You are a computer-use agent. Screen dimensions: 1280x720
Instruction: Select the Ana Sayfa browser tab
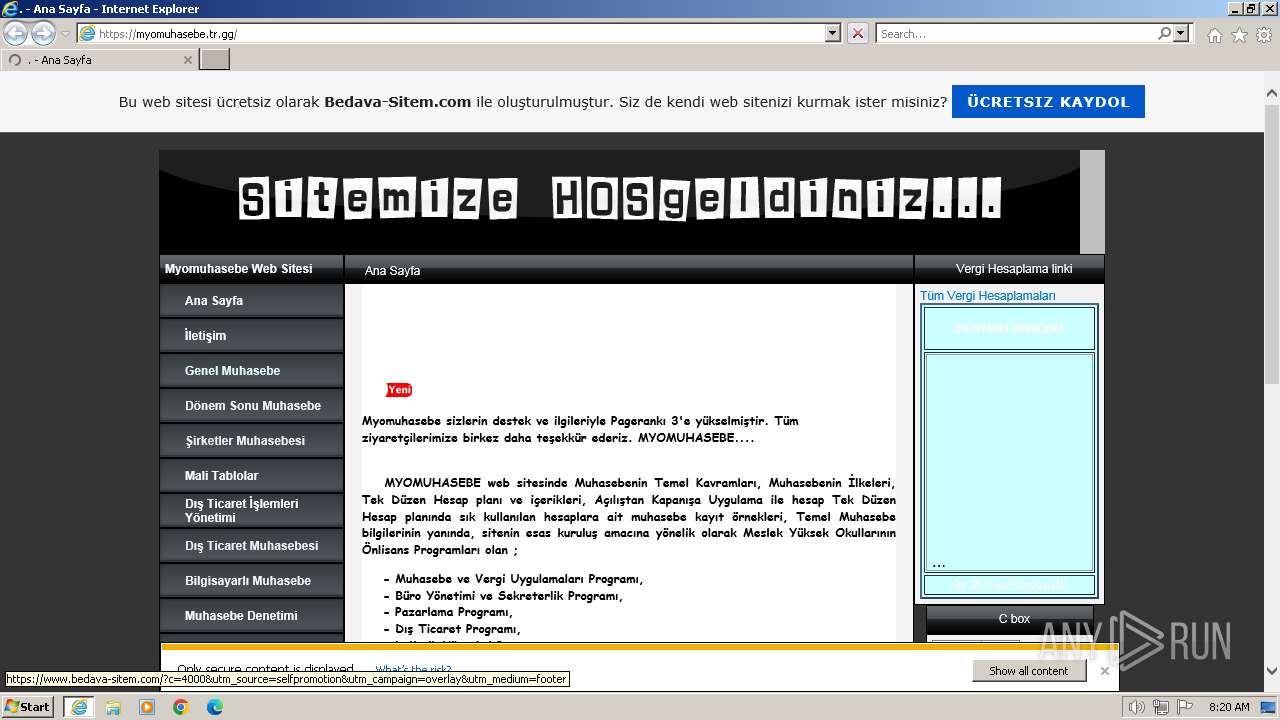click(98, 60)
